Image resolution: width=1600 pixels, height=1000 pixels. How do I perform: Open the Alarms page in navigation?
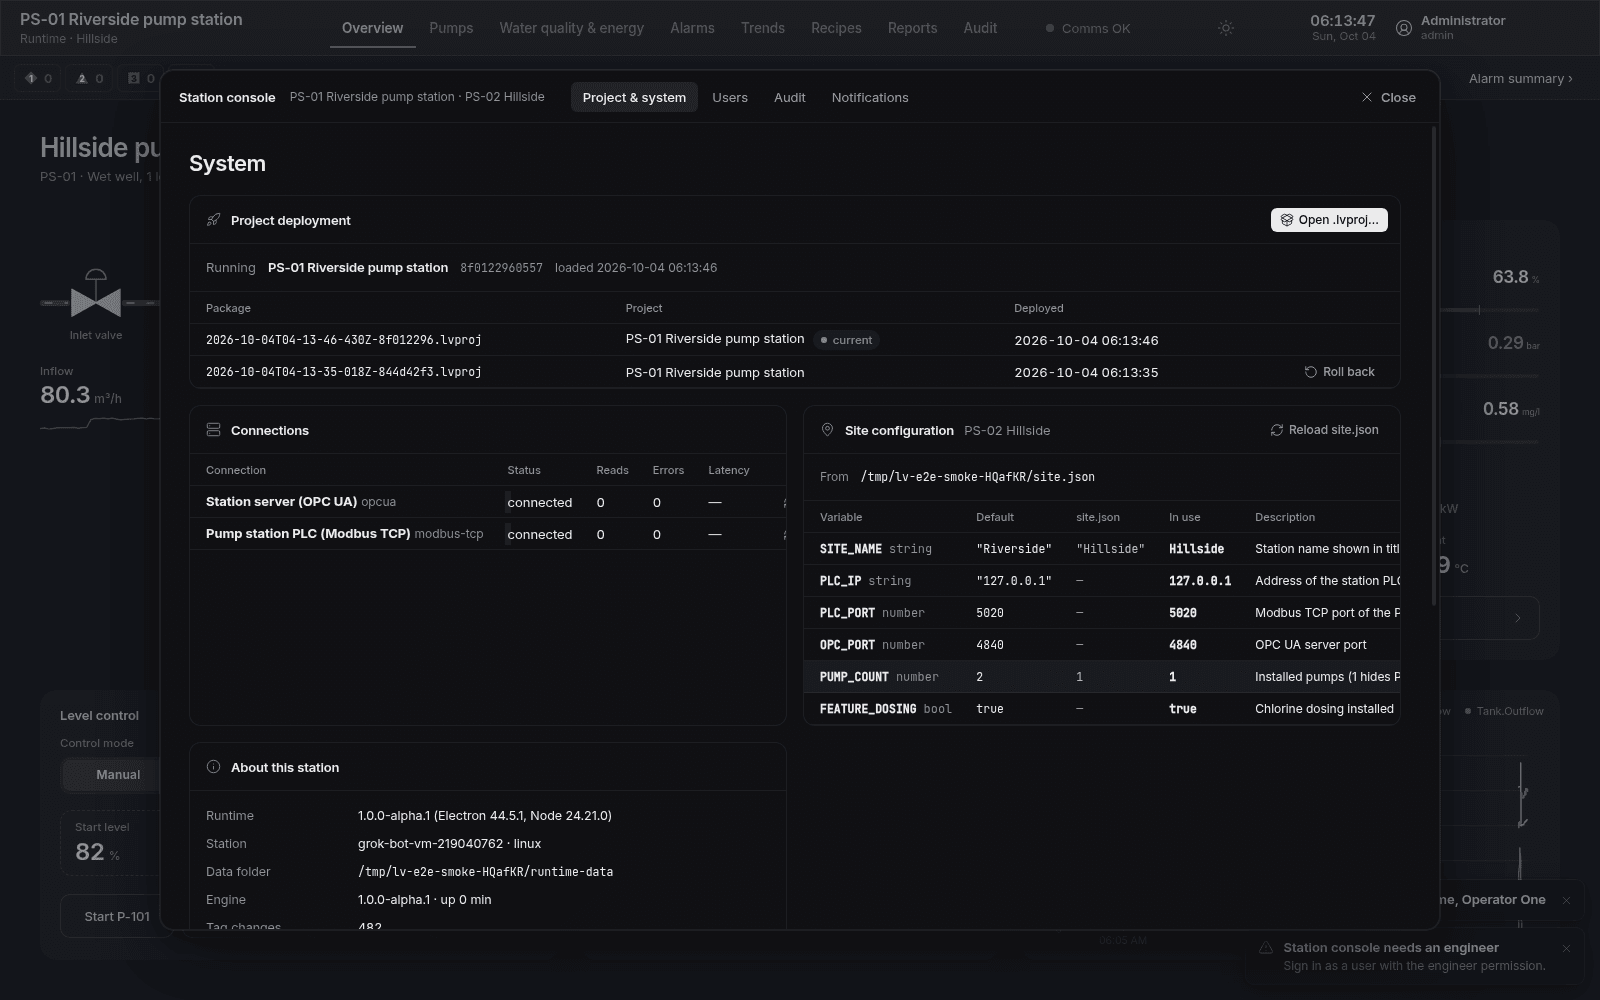[x=692, y=28]
